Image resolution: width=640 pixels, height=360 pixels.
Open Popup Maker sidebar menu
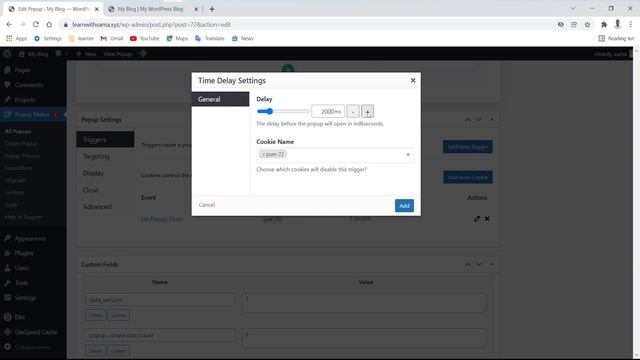coord(32,115)
